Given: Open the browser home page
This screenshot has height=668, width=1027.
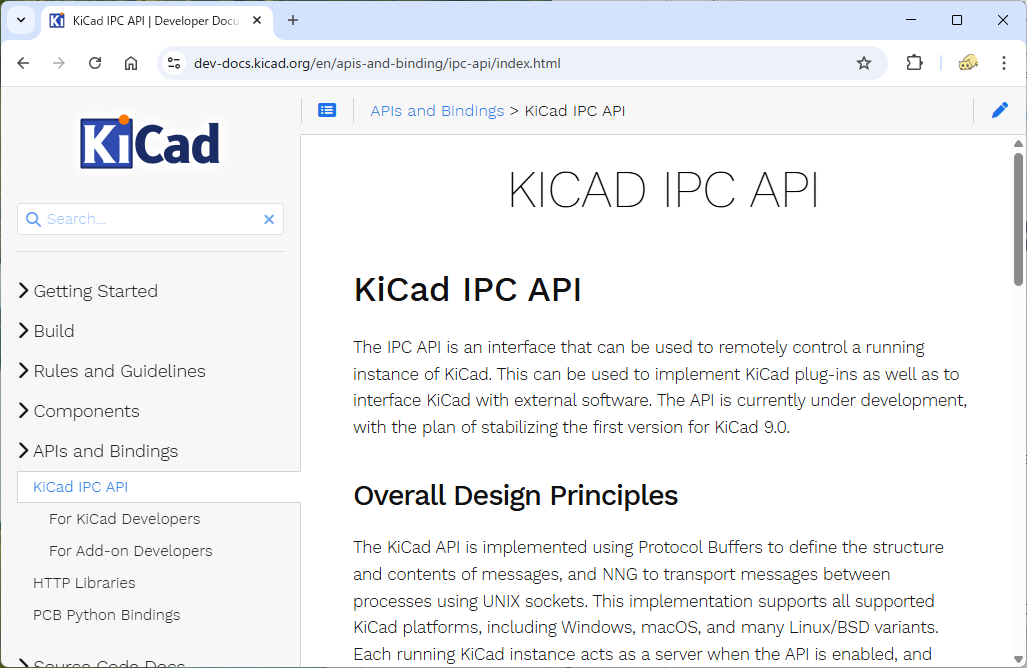Looking at the screenshot, I should pos(131,63).
